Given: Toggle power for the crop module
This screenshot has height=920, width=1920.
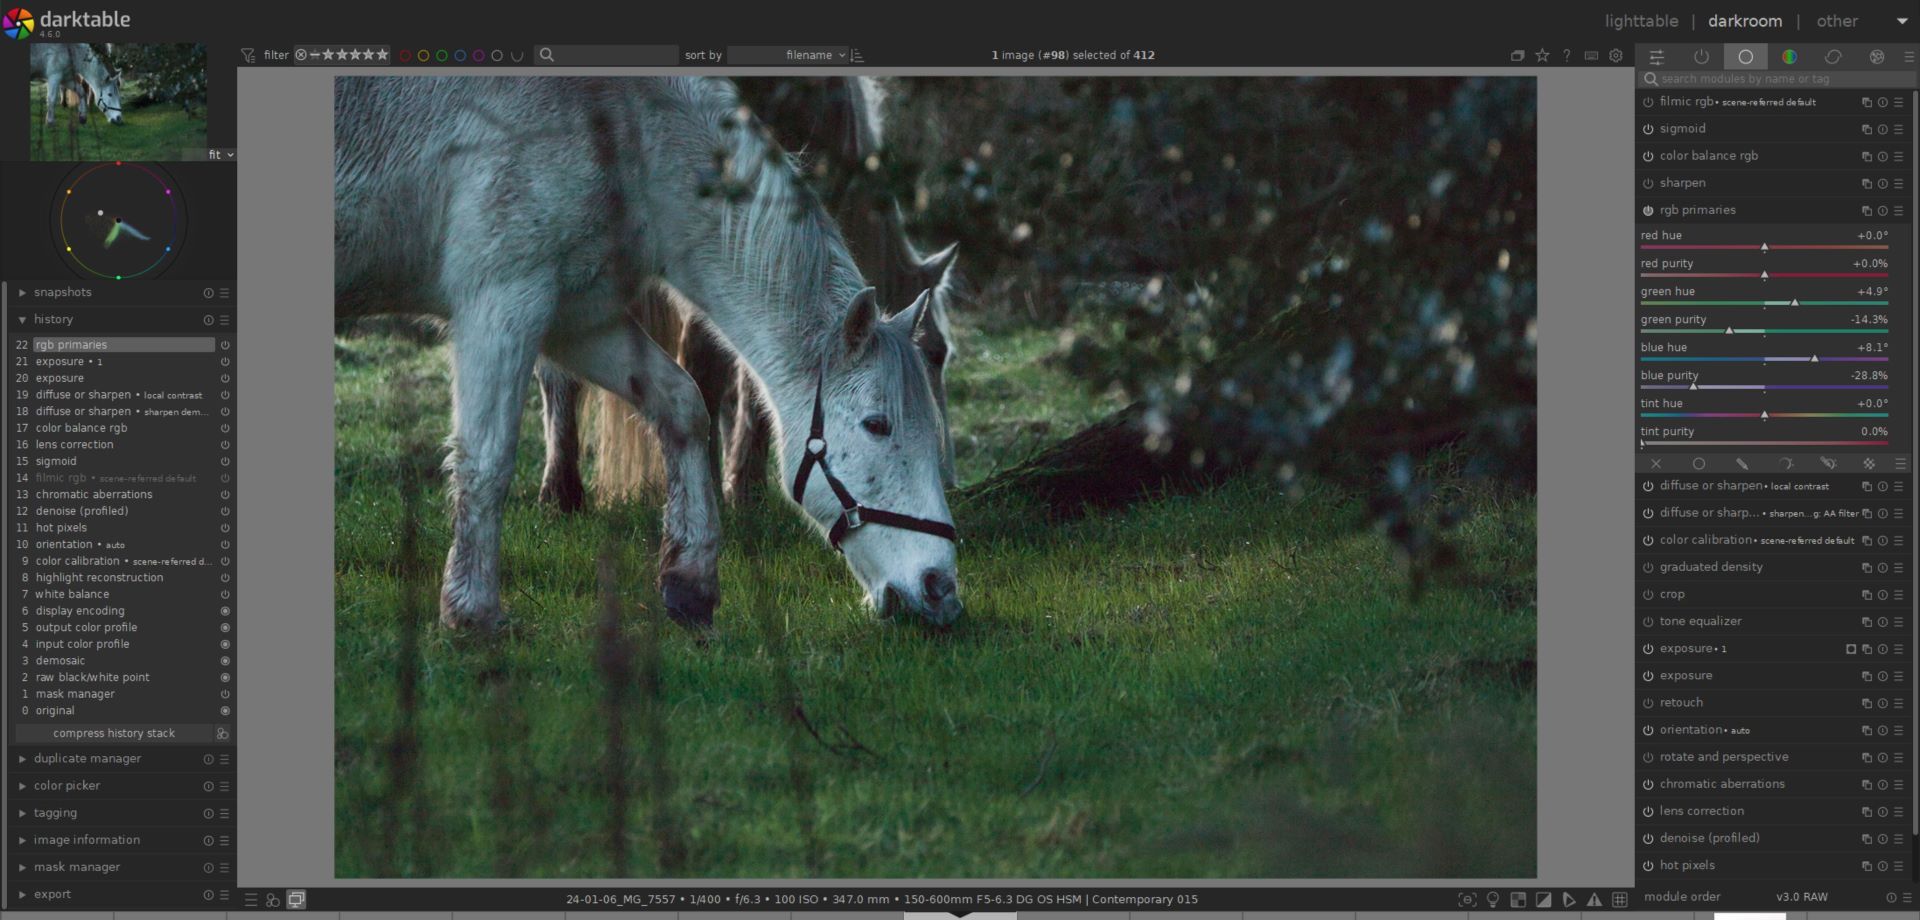Looking at the screenshot, I should click(1648, 595).
